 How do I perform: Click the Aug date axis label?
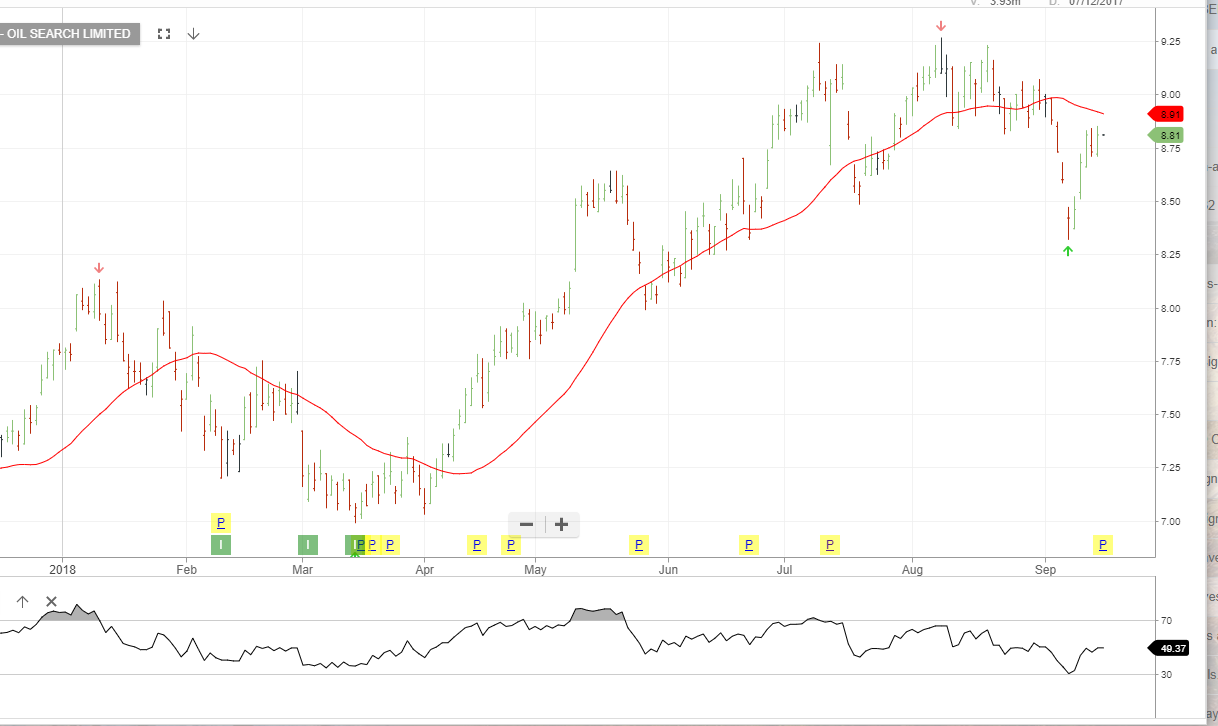(x=912, y=569)
